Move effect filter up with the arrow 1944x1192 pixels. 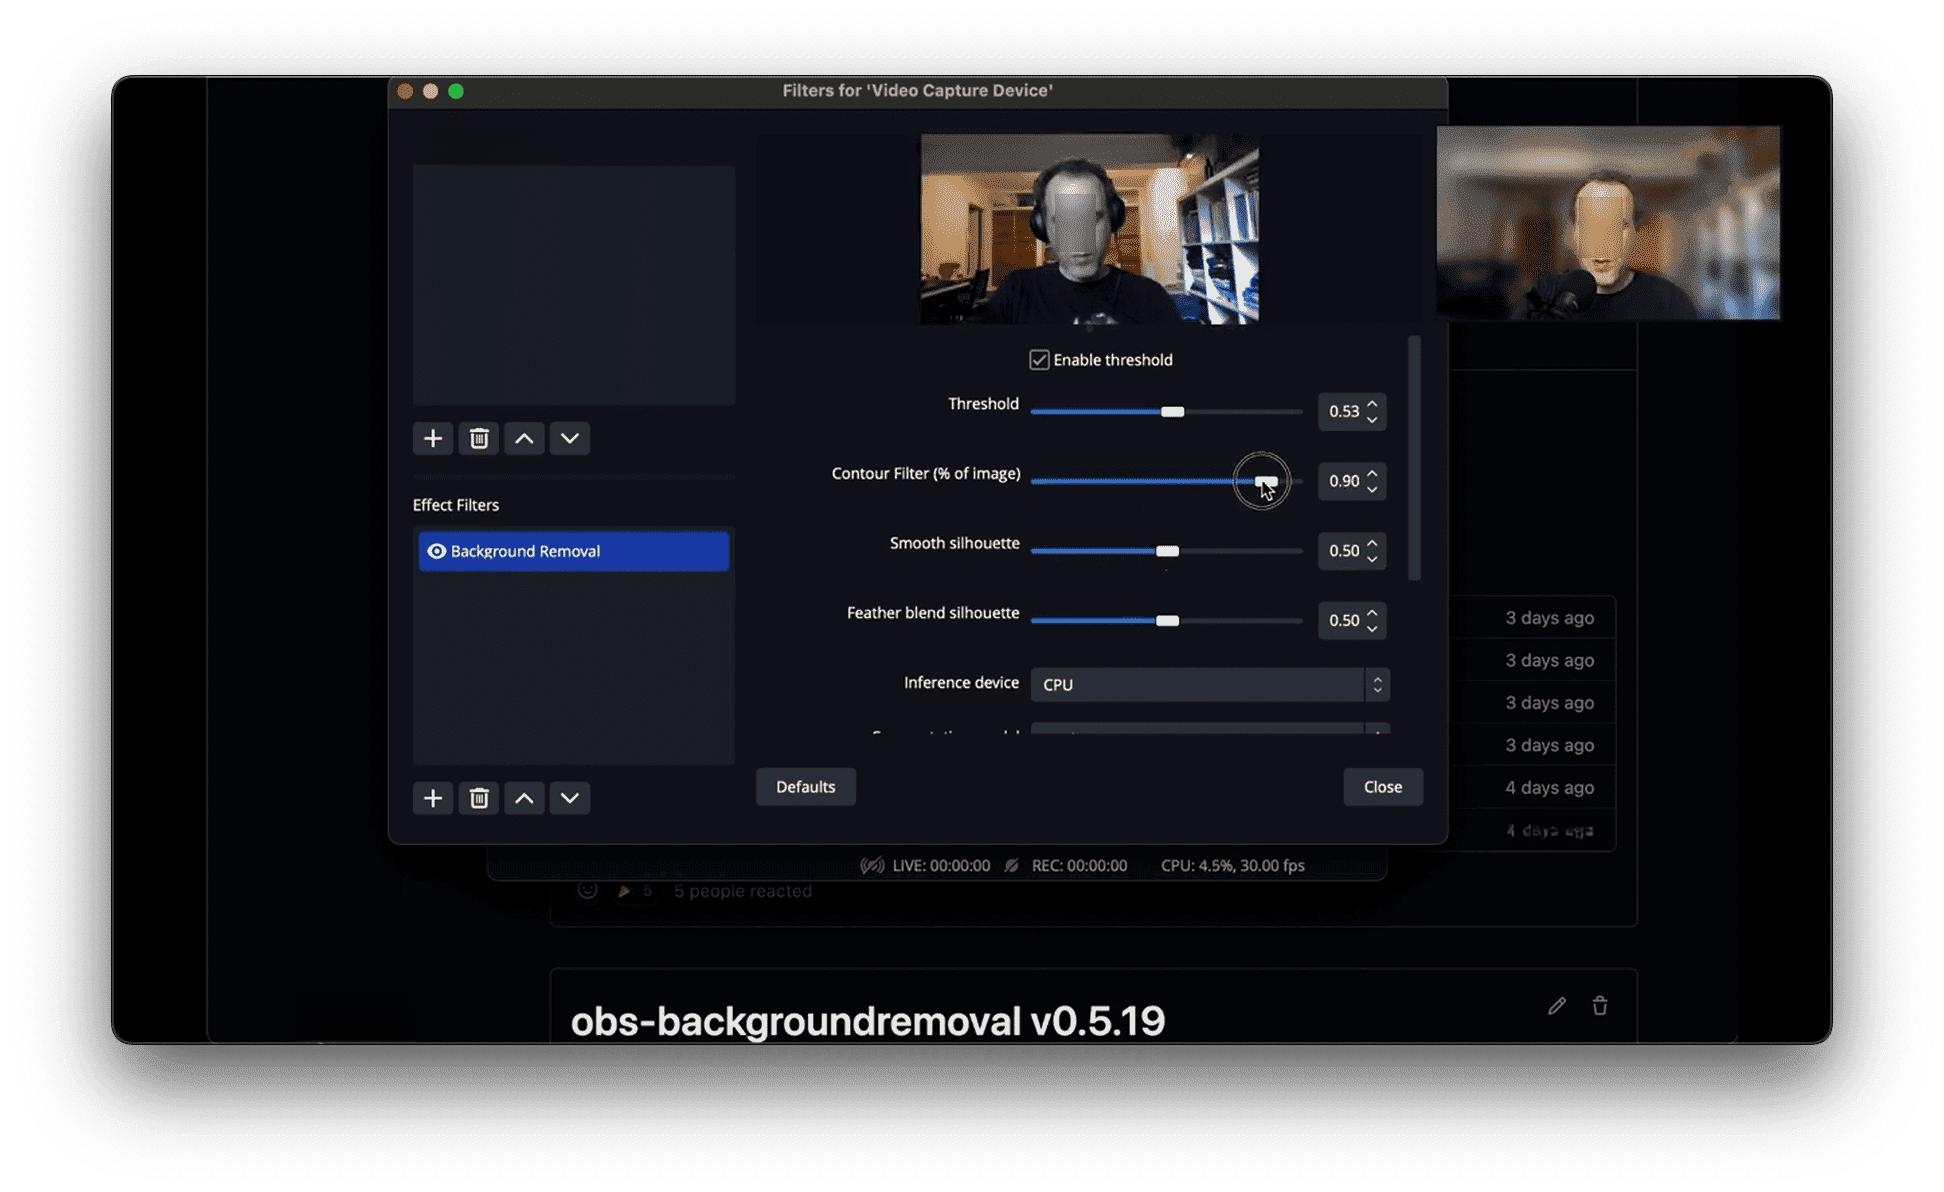524,798
